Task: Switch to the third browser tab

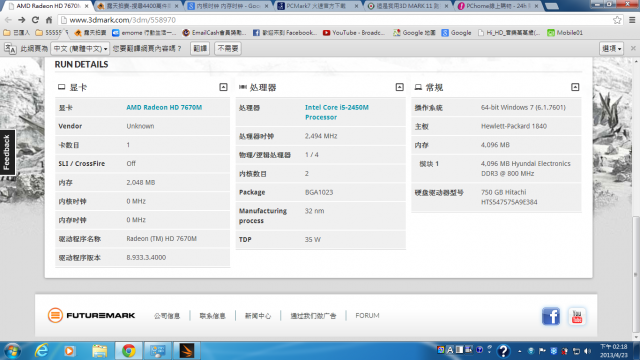Action: pos(228,6)
